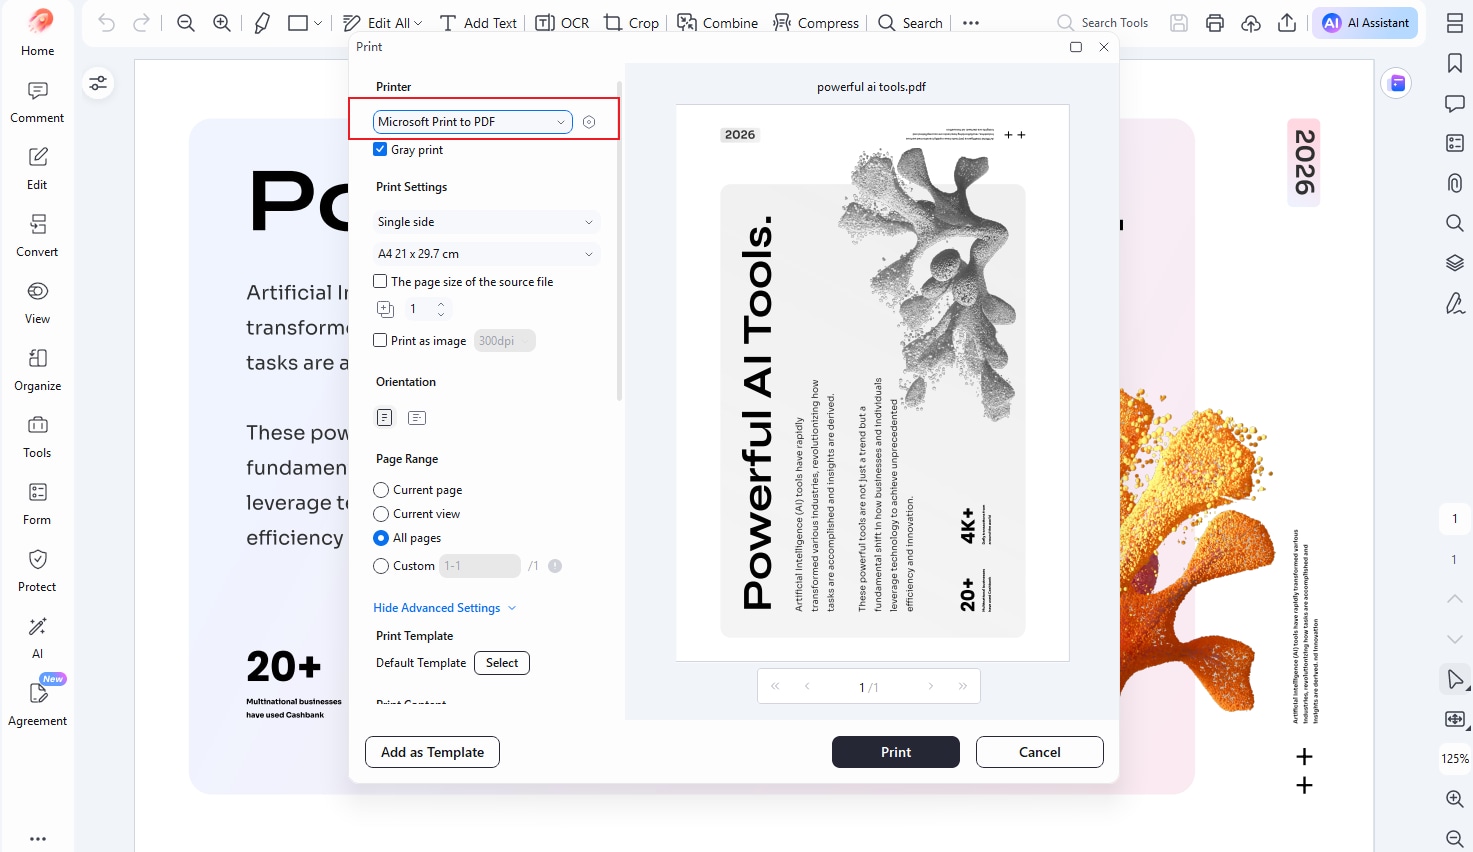Screen dimensions: 1473x852
Task: Choose portrait orientation
Action: pos(385,417)
